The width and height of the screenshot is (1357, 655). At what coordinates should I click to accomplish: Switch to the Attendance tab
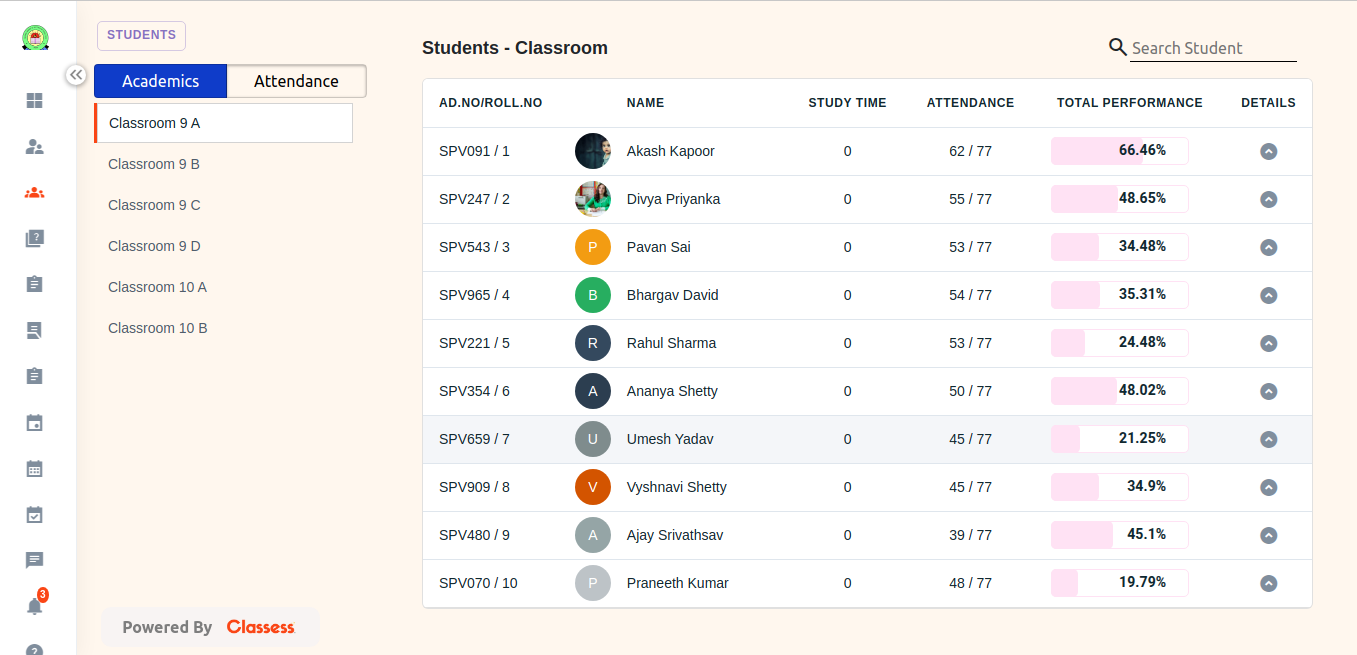(x=296, y=81)
